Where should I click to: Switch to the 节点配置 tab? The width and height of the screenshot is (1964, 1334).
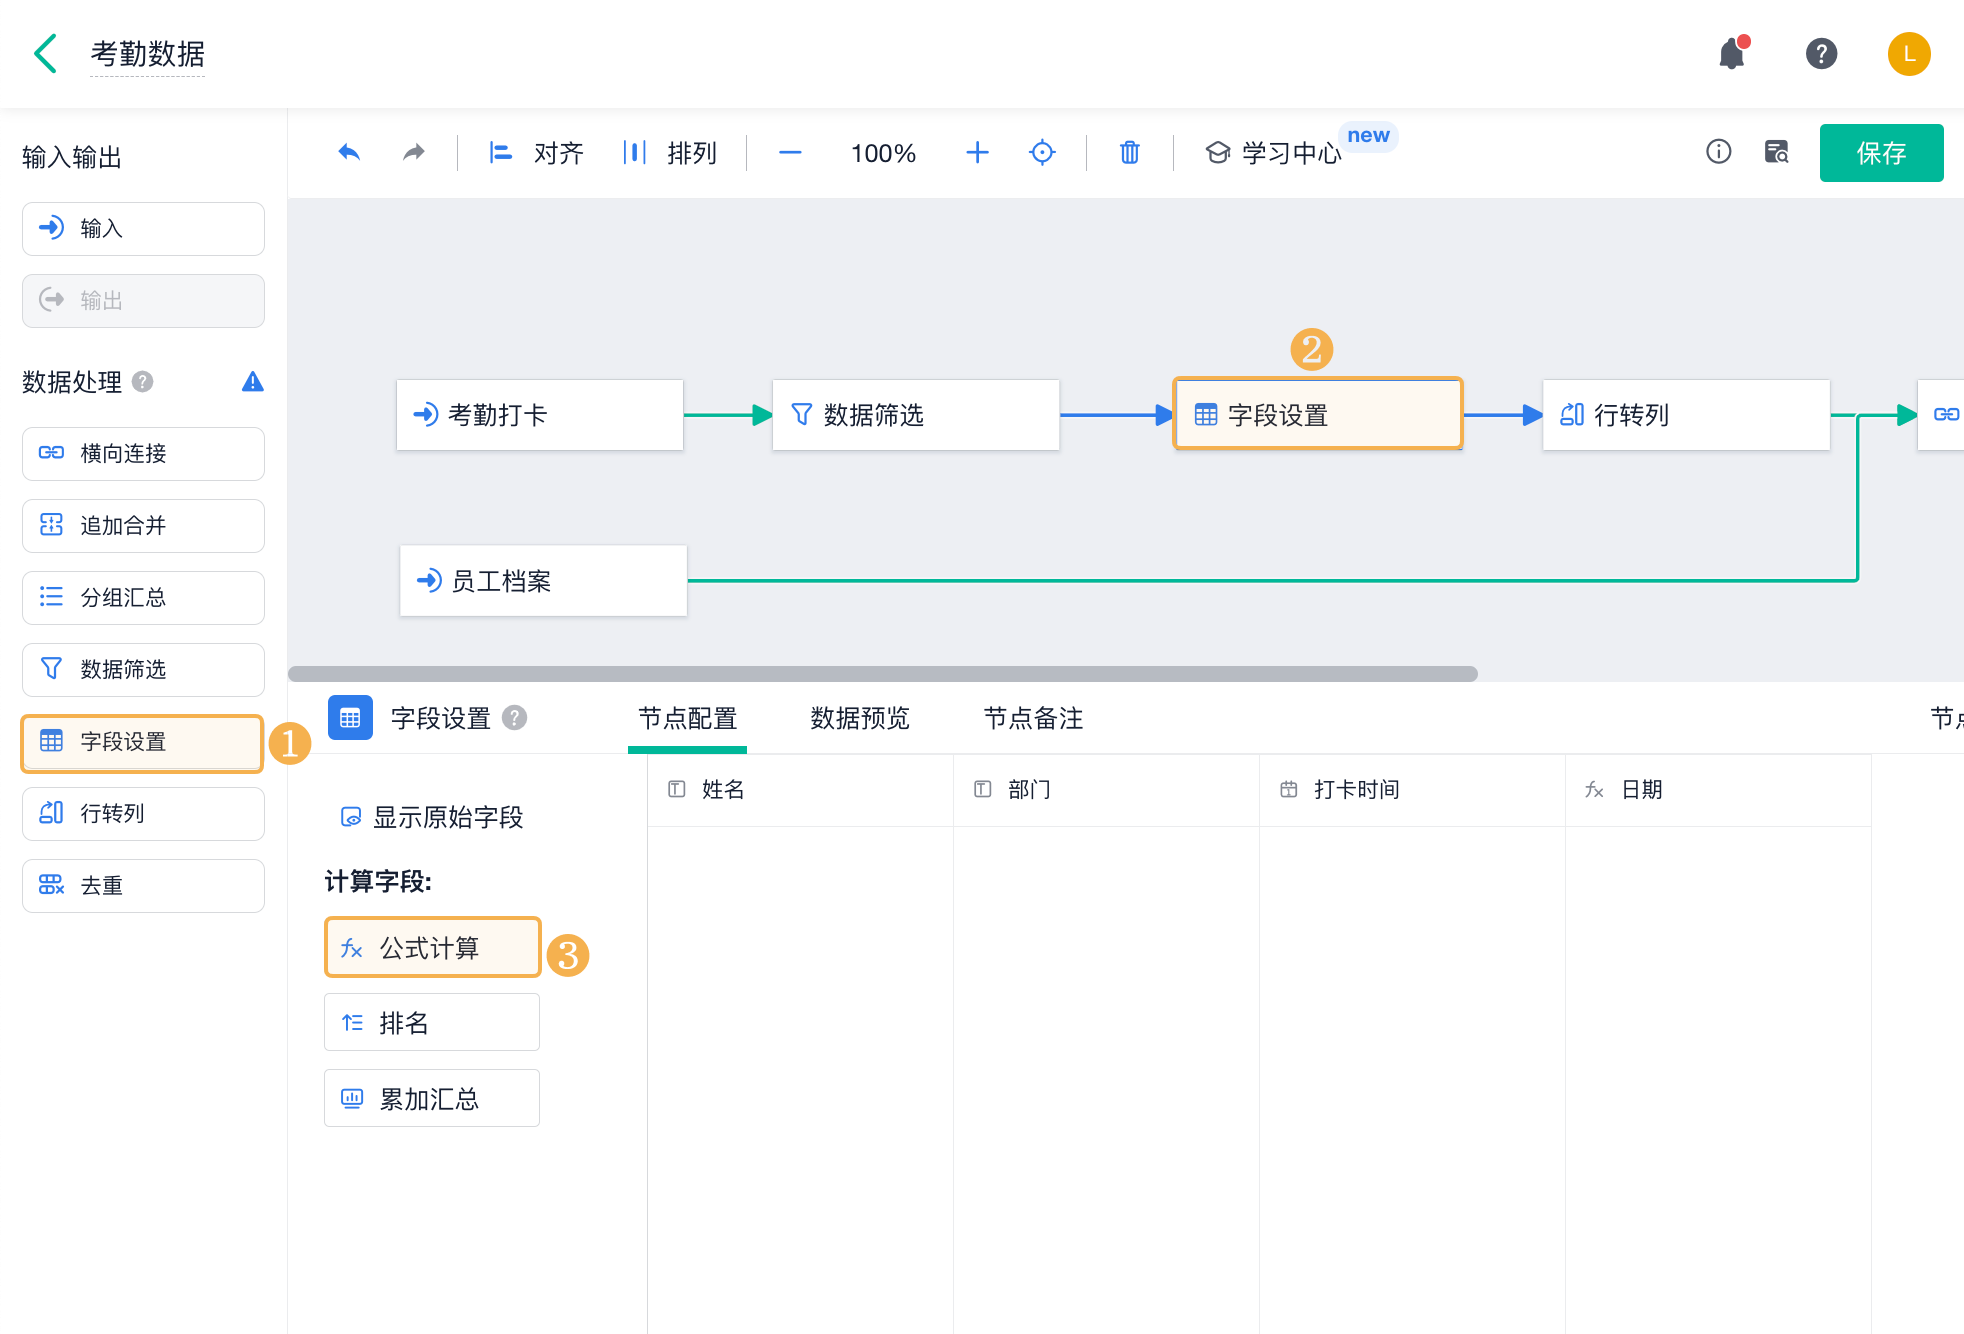point(687,719)
